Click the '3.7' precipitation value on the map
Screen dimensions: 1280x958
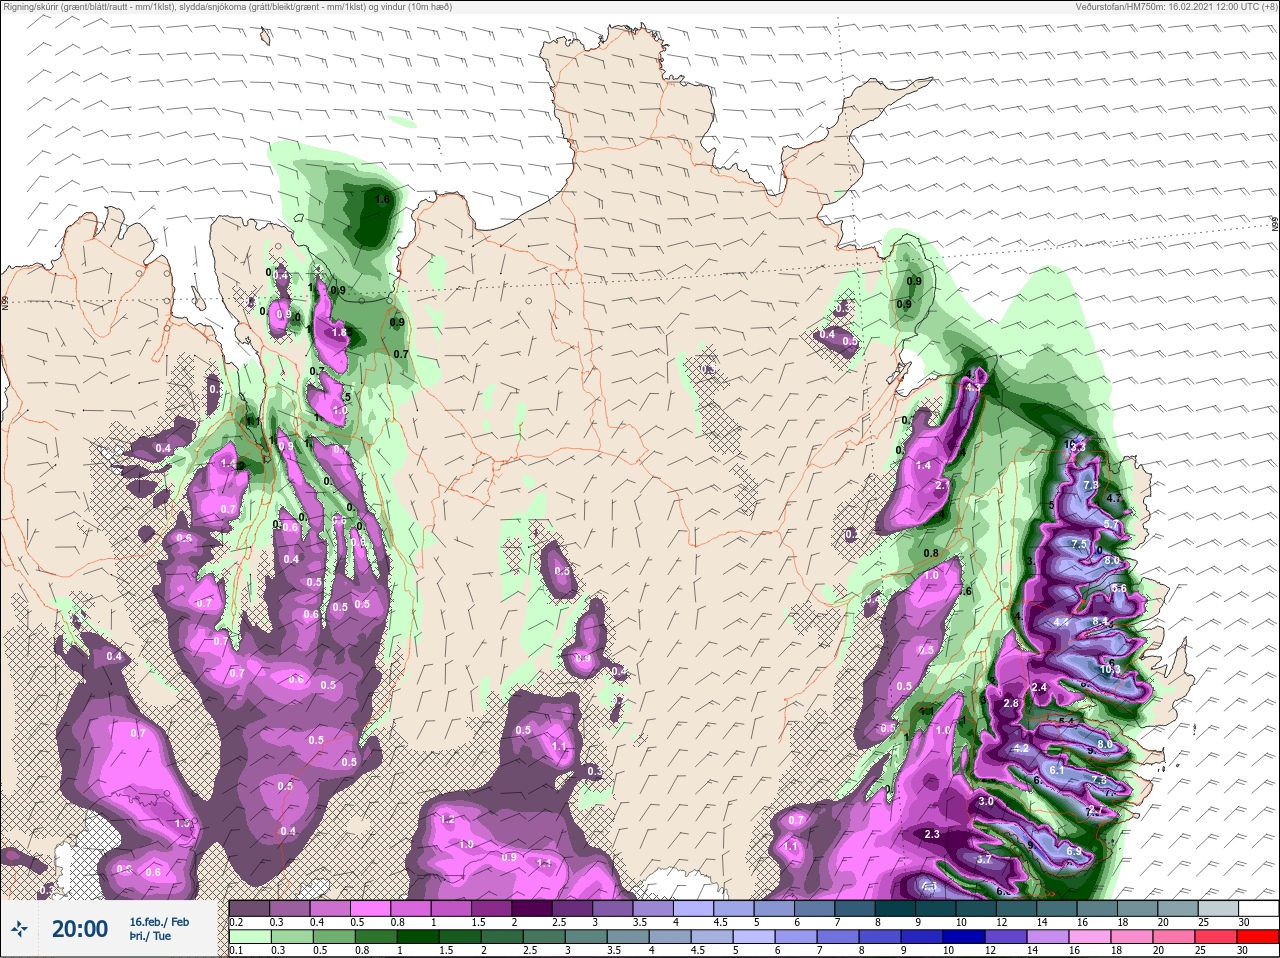pyautogui.click(x=984, y=860)
